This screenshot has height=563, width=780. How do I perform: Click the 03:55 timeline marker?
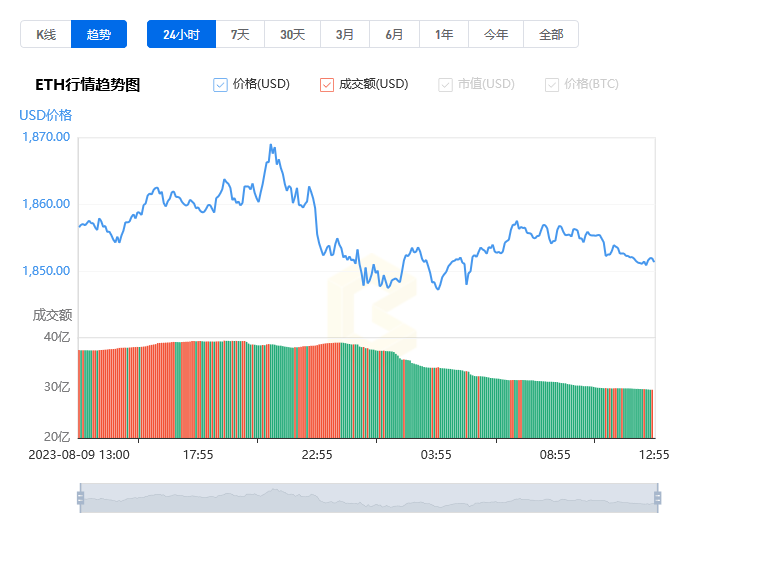tap(436, 455)
